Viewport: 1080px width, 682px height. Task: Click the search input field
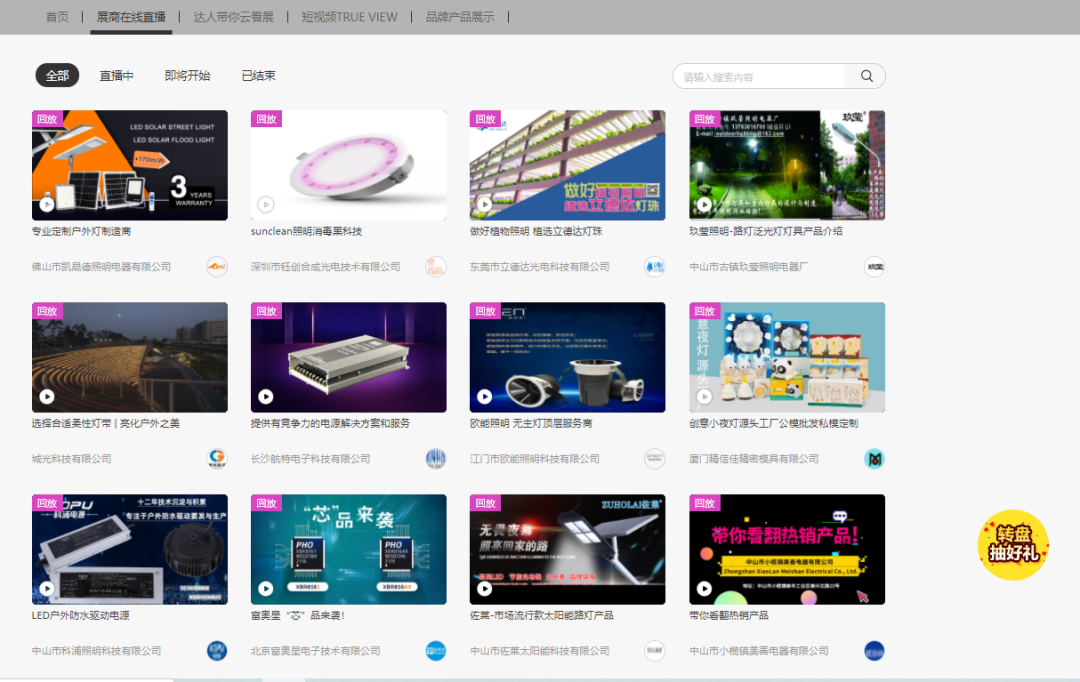click(760, 76)
